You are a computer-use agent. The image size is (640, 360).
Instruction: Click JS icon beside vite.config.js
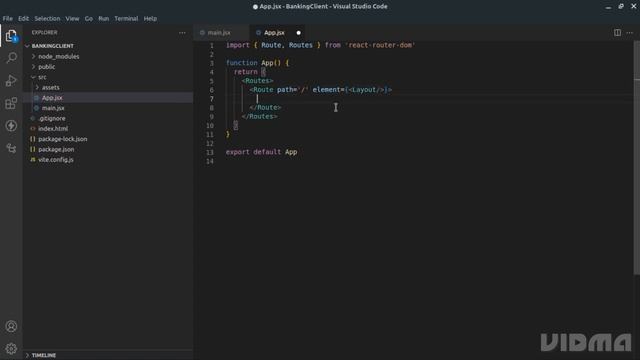33,160
